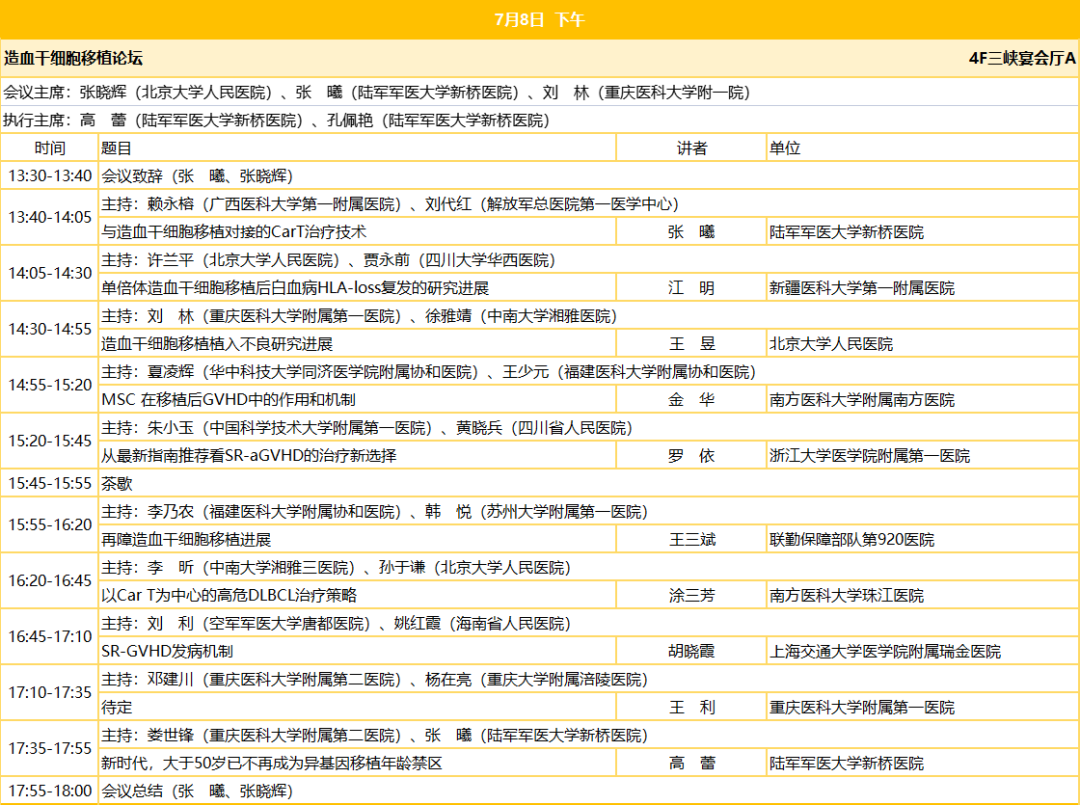Select the '16:20-16:45' time cell
This screenshot has height=805, width=1080.
(50, 581)
